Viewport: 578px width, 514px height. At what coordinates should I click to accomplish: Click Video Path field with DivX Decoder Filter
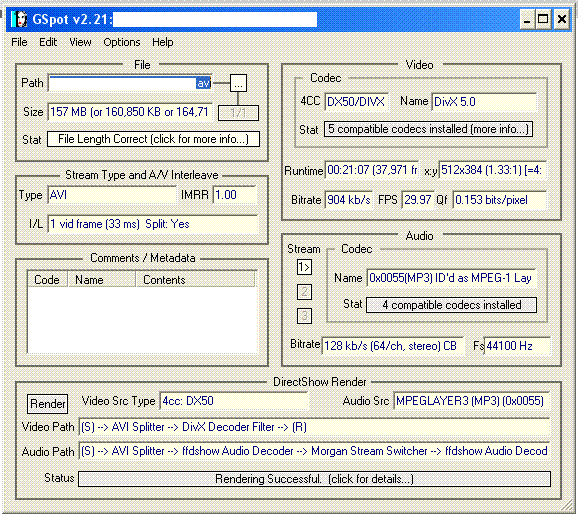coord(314,427)
